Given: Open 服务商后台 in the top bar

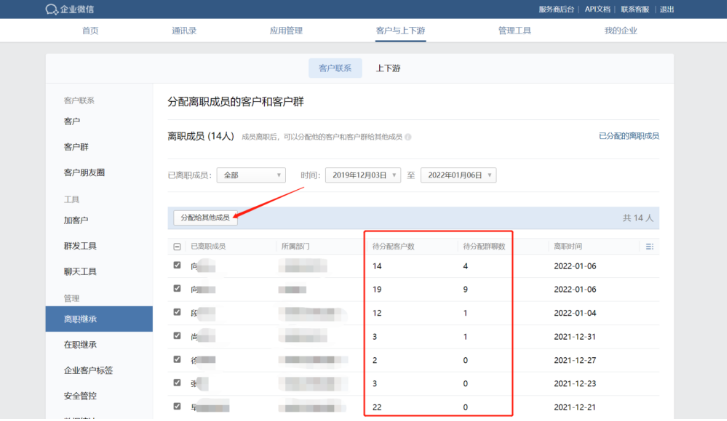Looking at the screenshot, I should pyautogui.click(x=557, y=9).
